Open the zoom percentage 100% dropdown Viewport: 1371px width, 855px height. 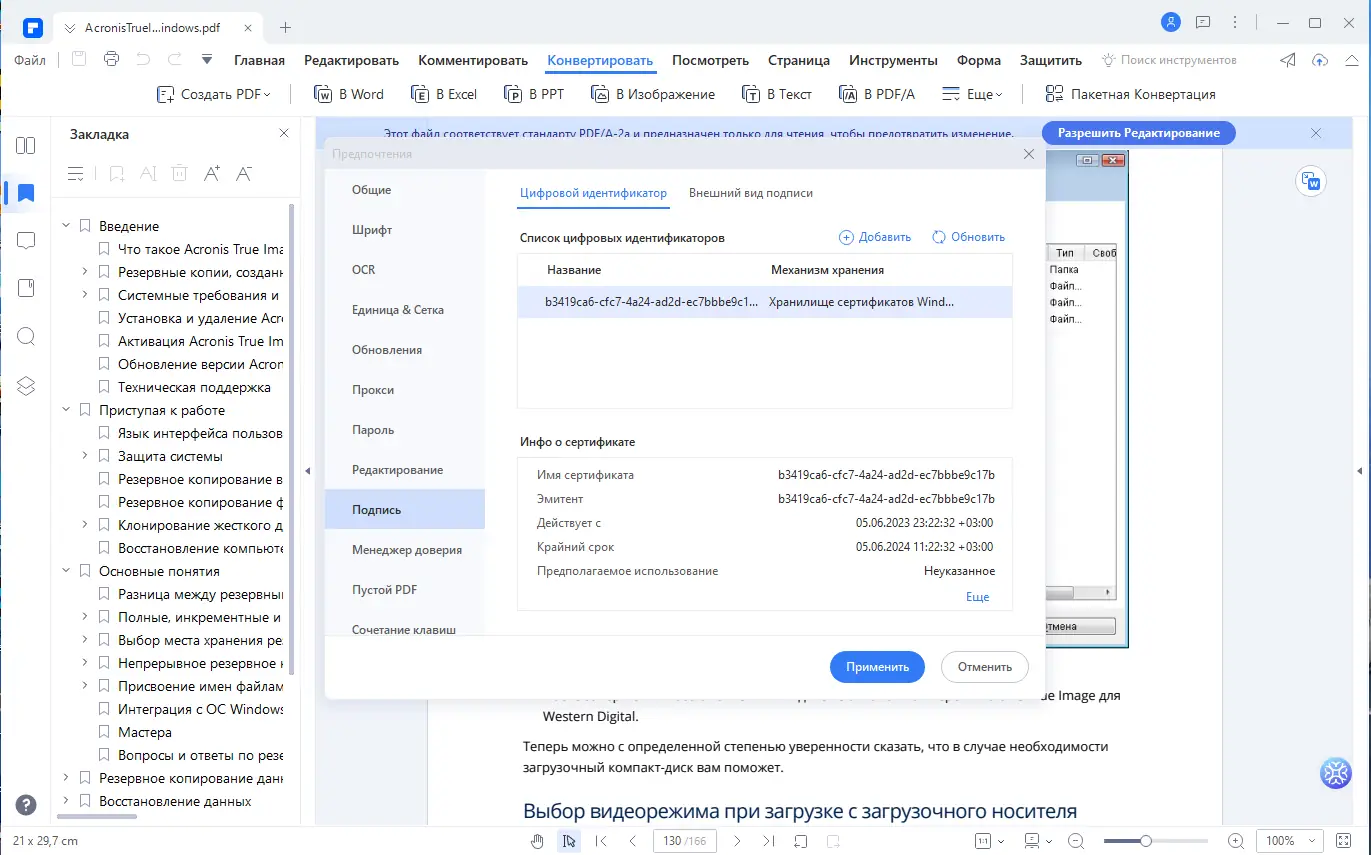(1290, 841)
